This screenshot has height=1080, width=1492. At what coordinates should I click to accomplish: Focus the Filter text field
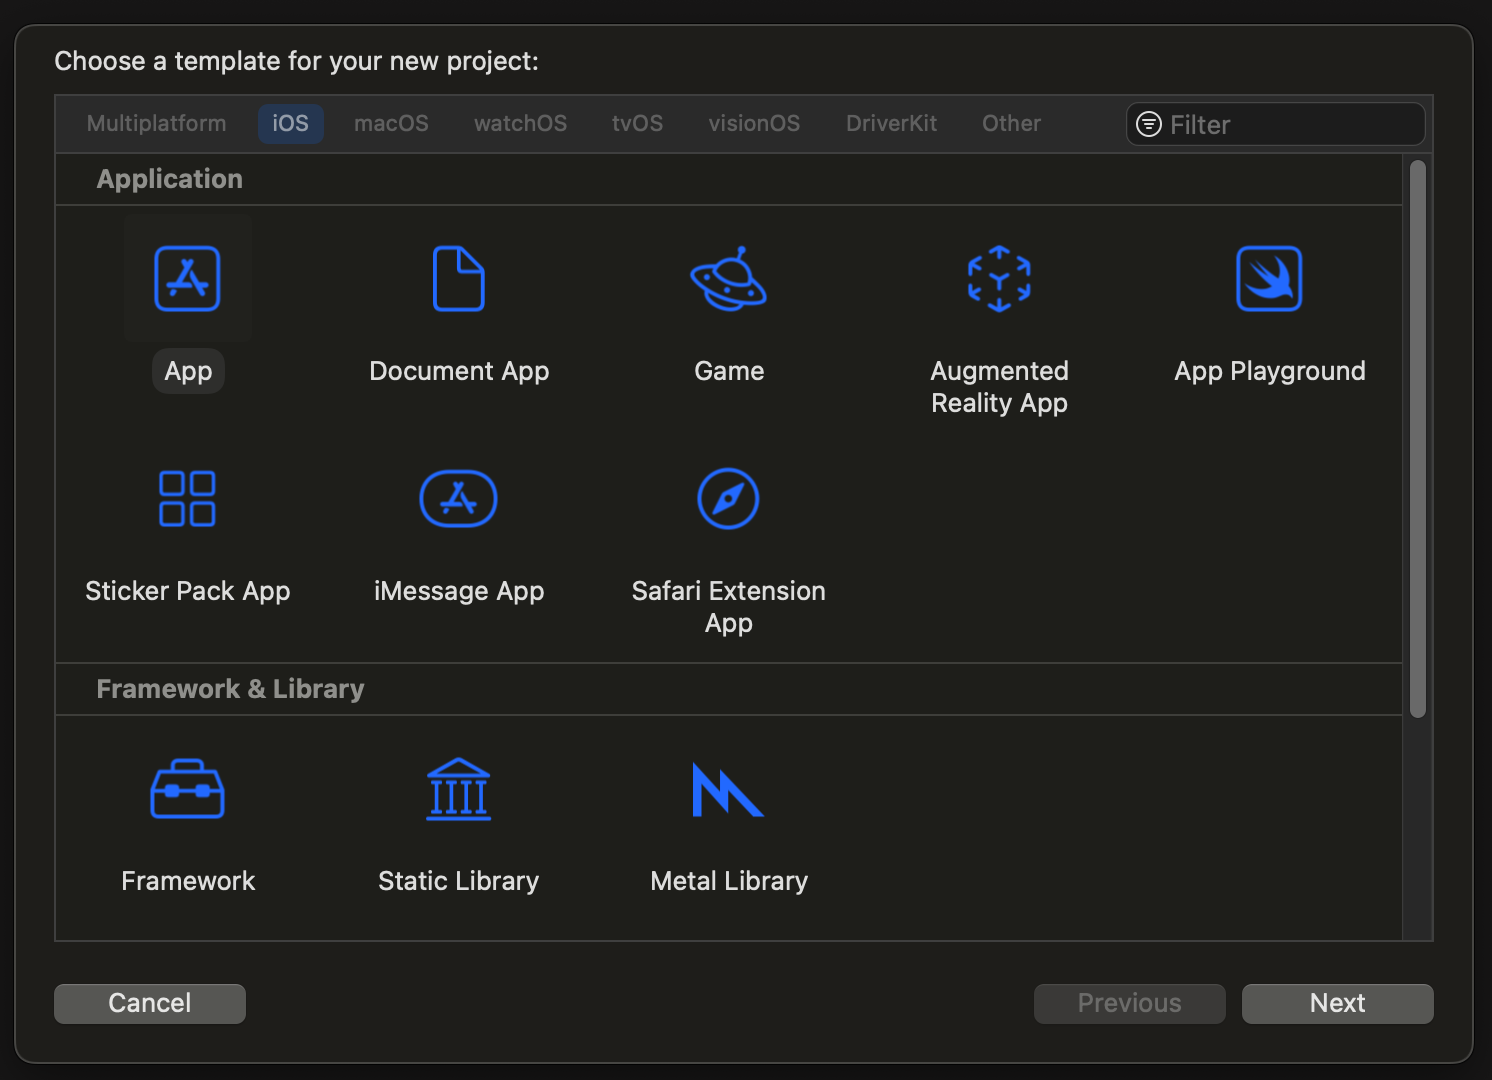(x=1276, y=124)
